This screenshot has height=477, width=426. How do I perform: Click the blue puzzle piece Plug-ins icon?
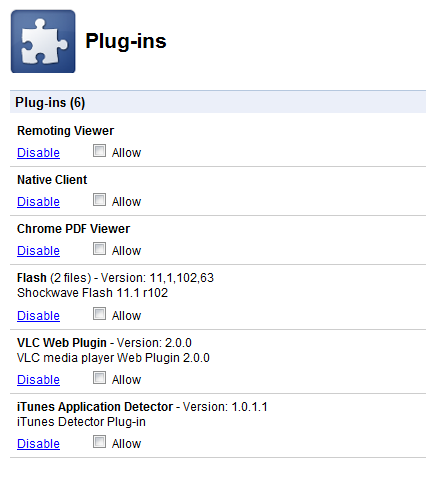coord(43,41)
